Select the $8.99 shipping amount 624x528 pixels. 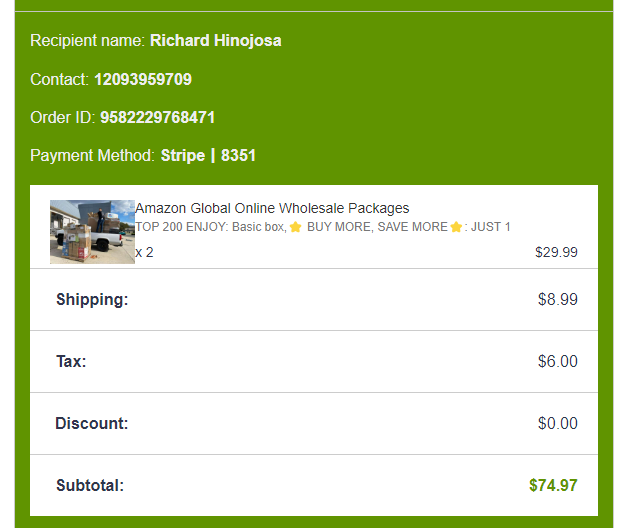click(557, 299)
